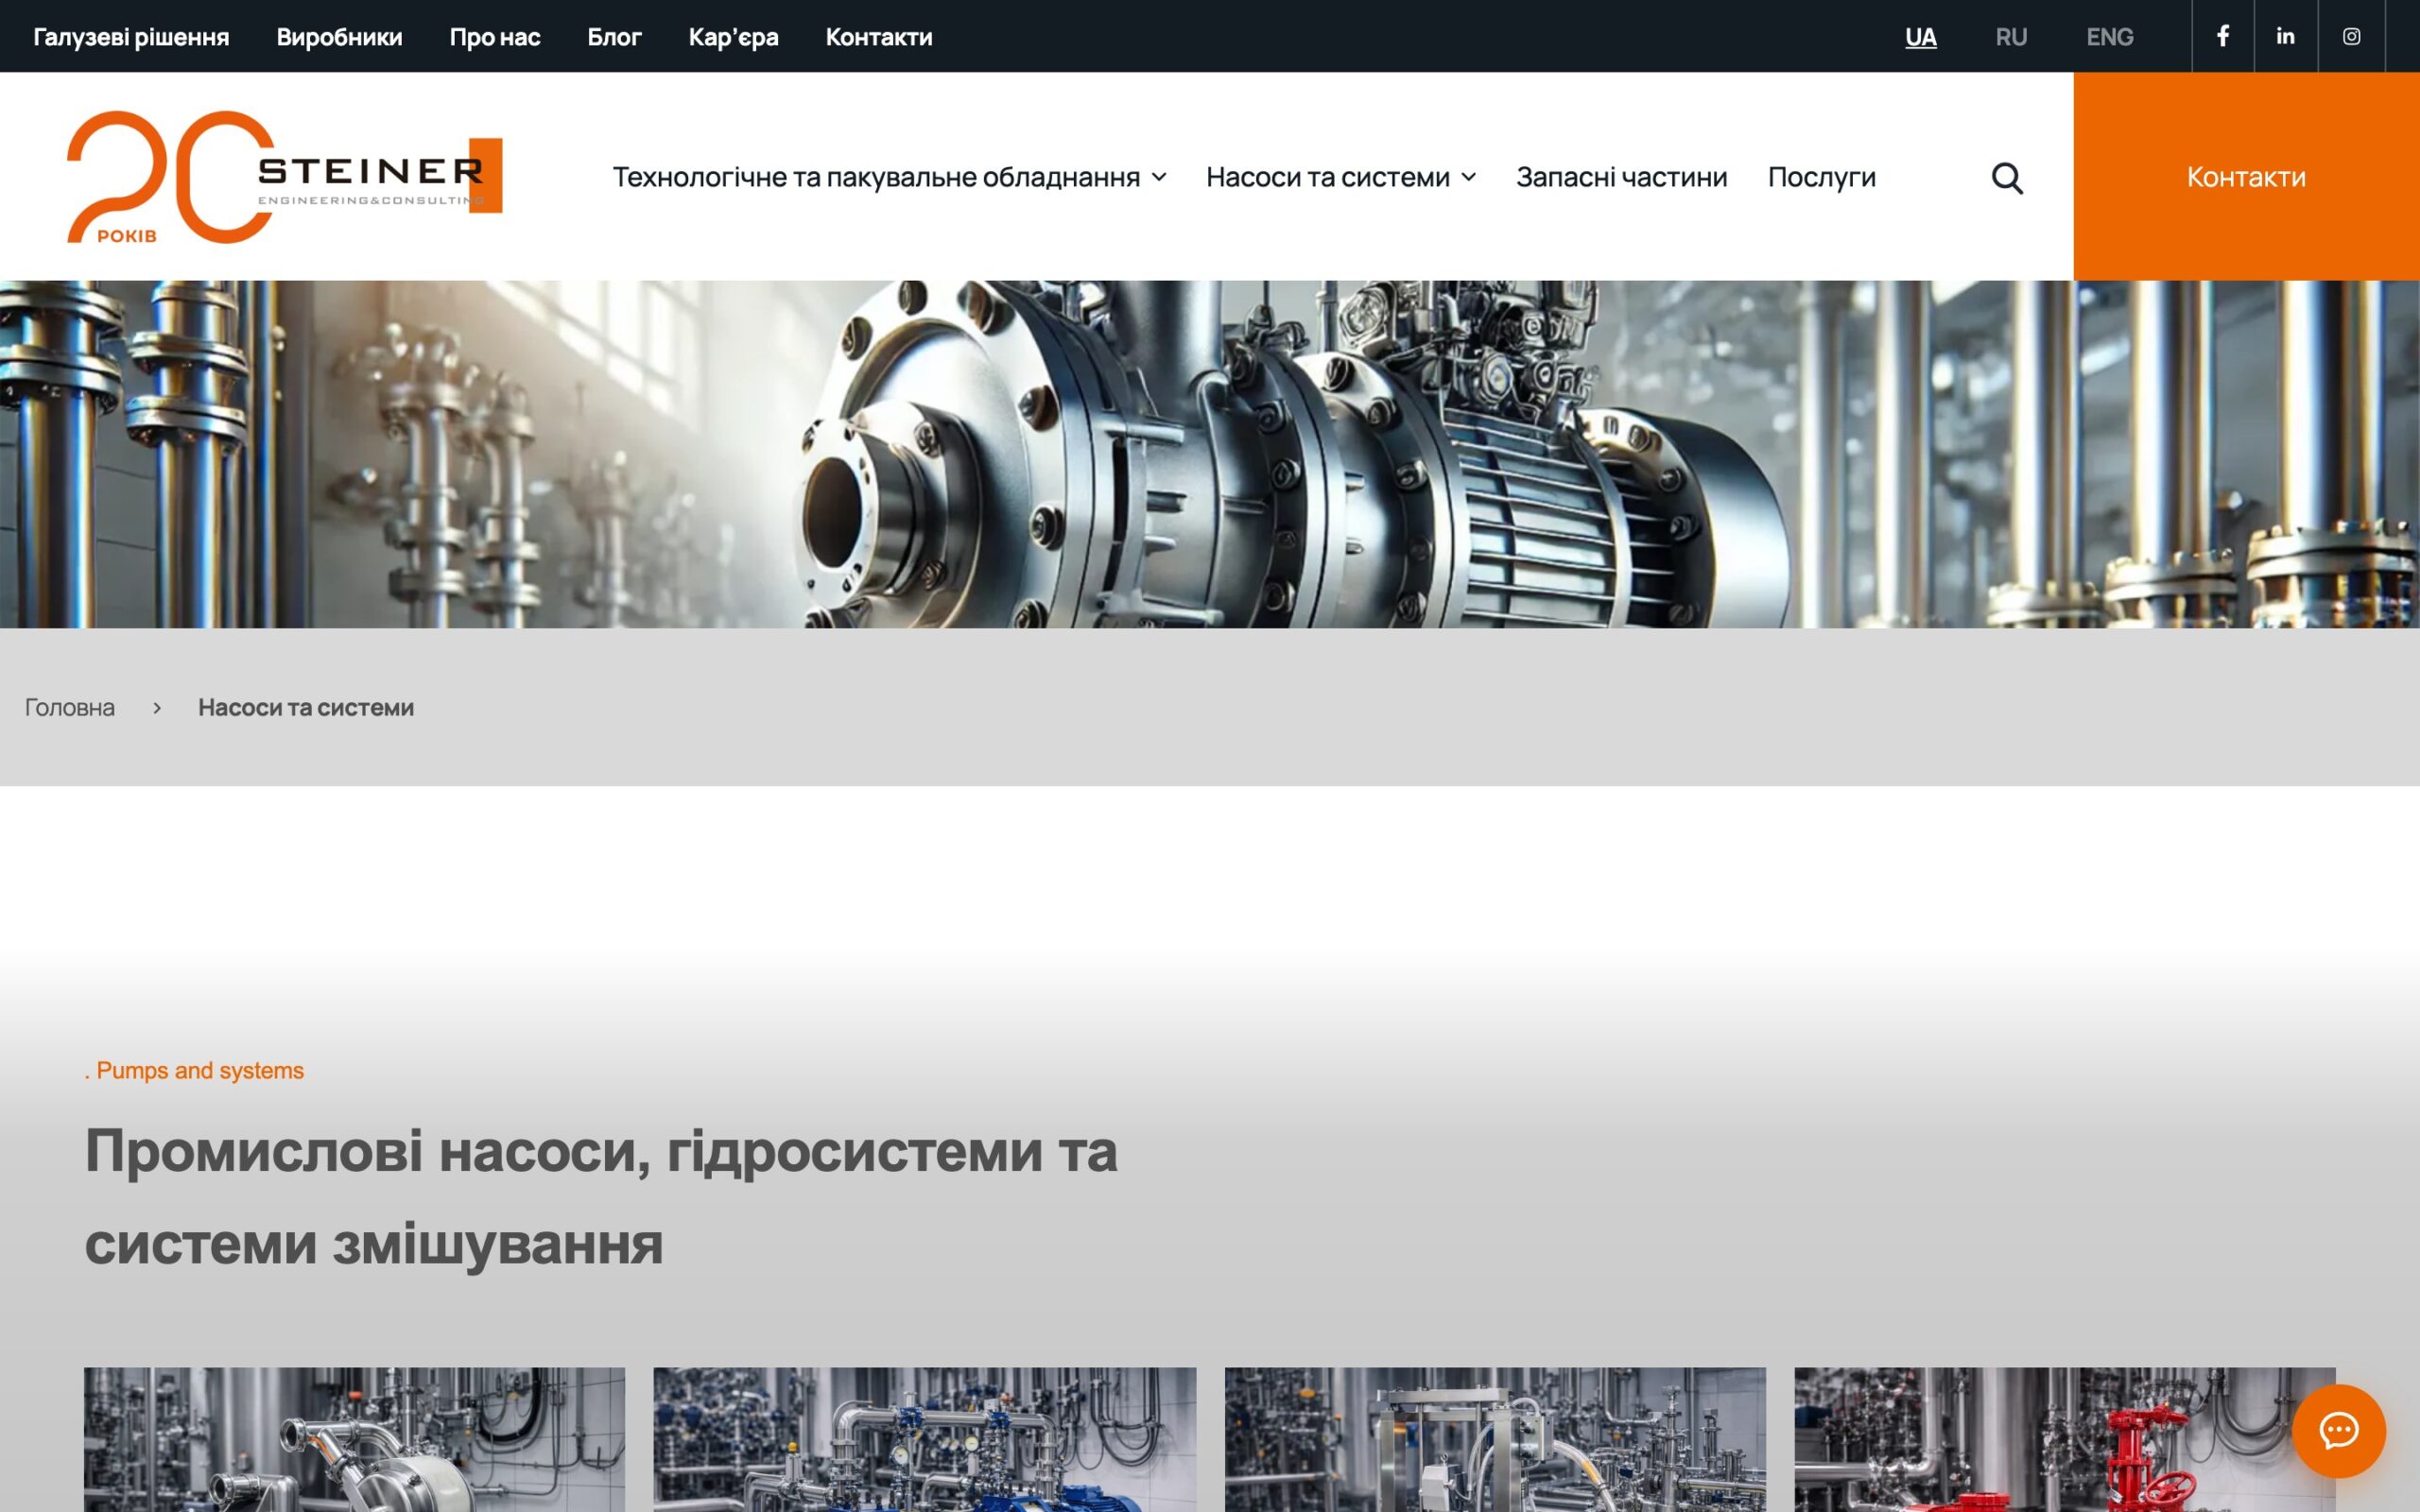The width and height of the screenshot is (2420, 1512).
Task: Open the first pump card thumbnail
Action: tap(354, 1440)
